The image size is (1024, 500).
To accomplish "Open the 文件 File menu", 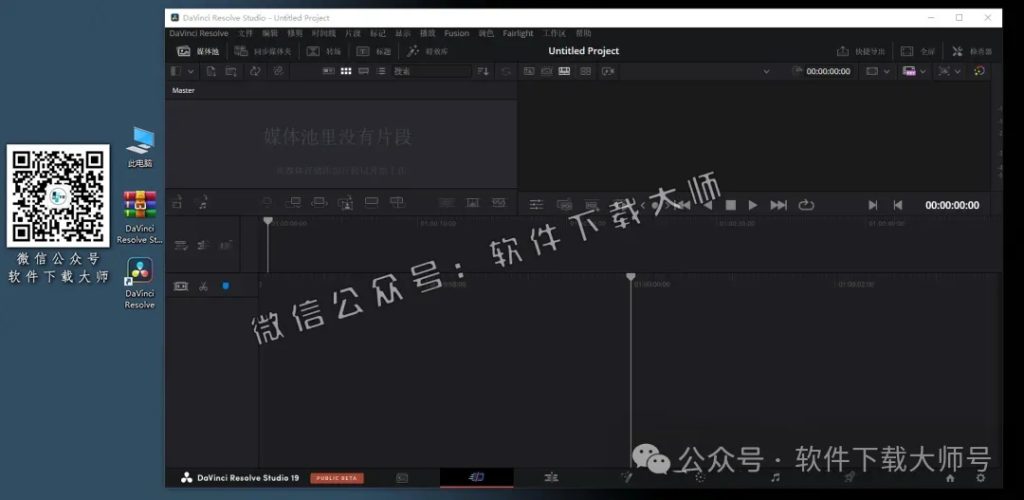I will tap(245, 33).
